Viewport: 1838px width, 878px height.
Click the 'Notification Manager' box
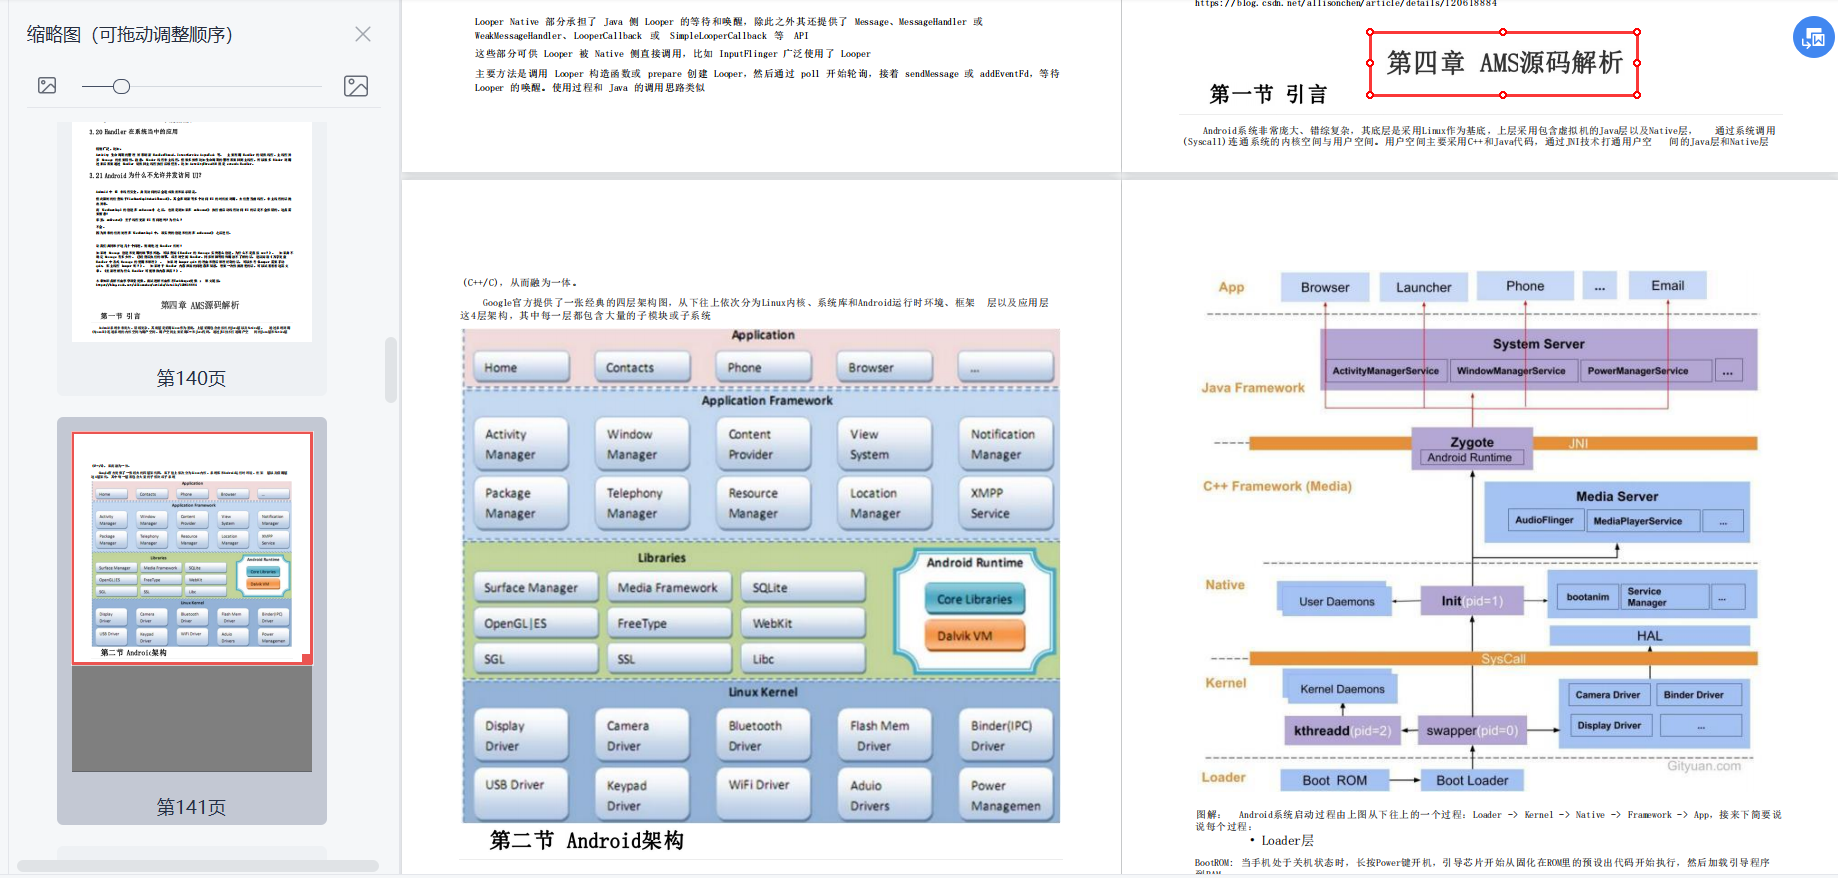tap(1006, 444)
